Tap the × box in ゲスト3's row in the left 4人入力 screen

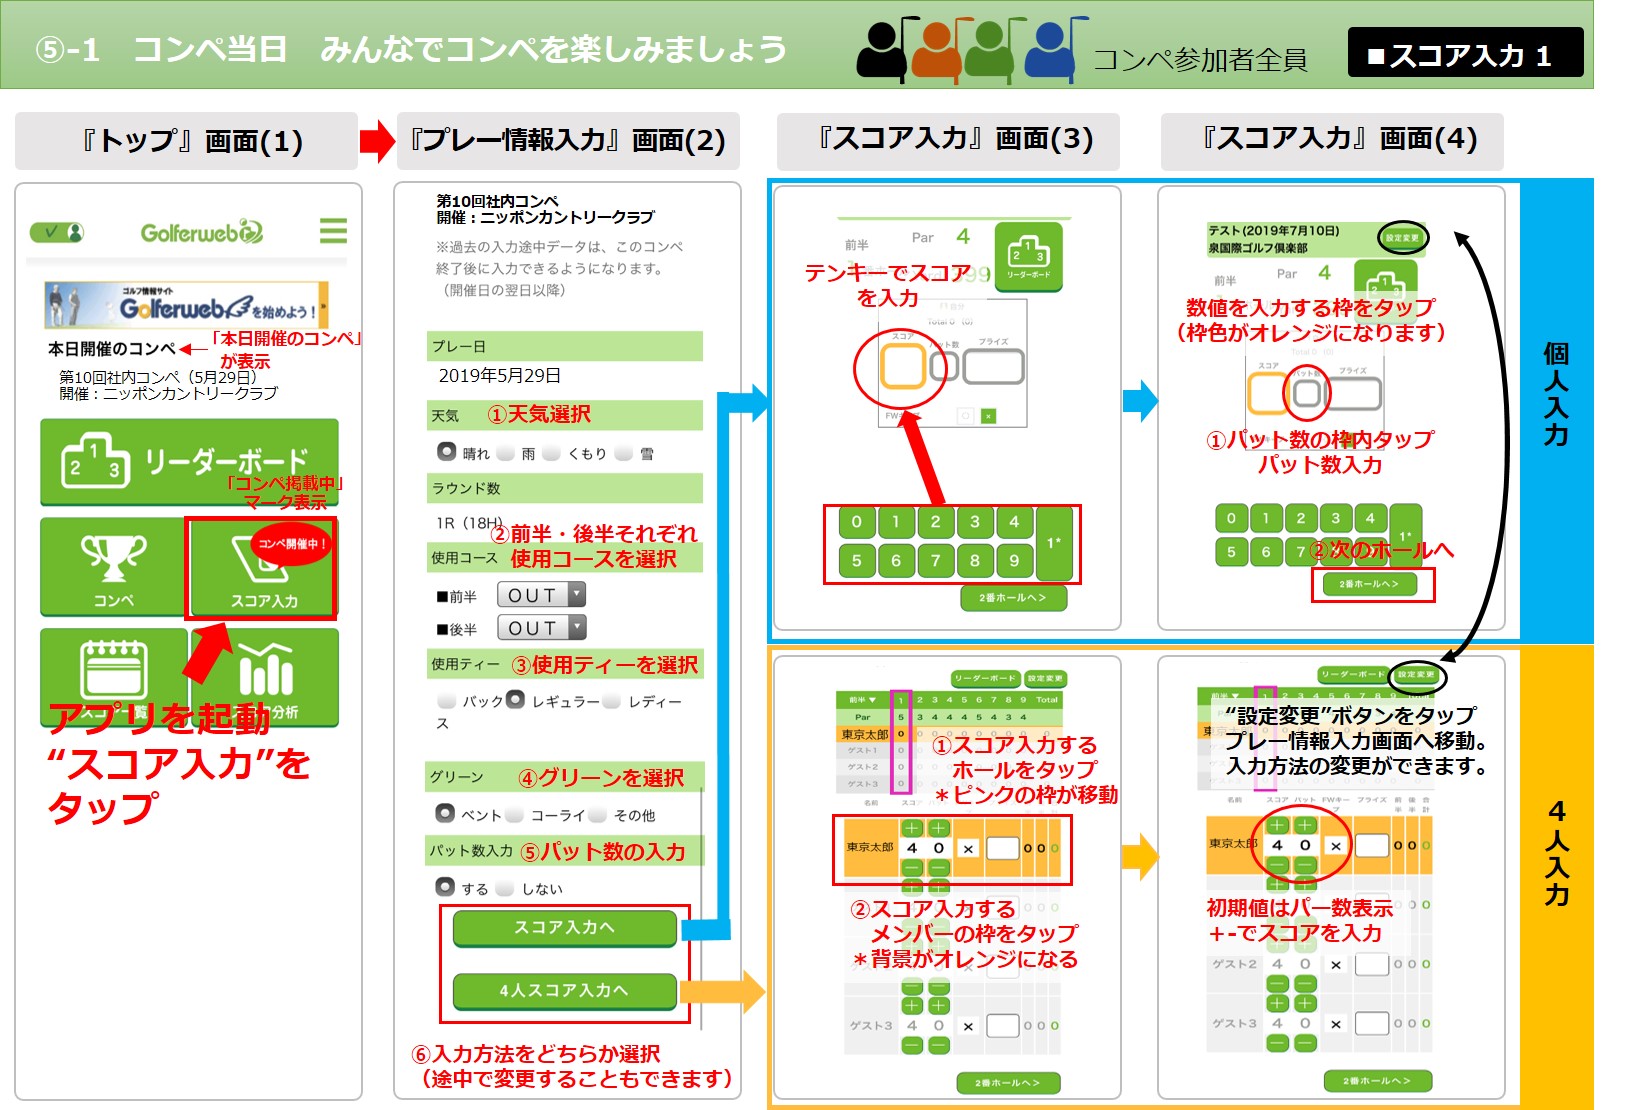pyautogui.click(x=967, y=1026)
